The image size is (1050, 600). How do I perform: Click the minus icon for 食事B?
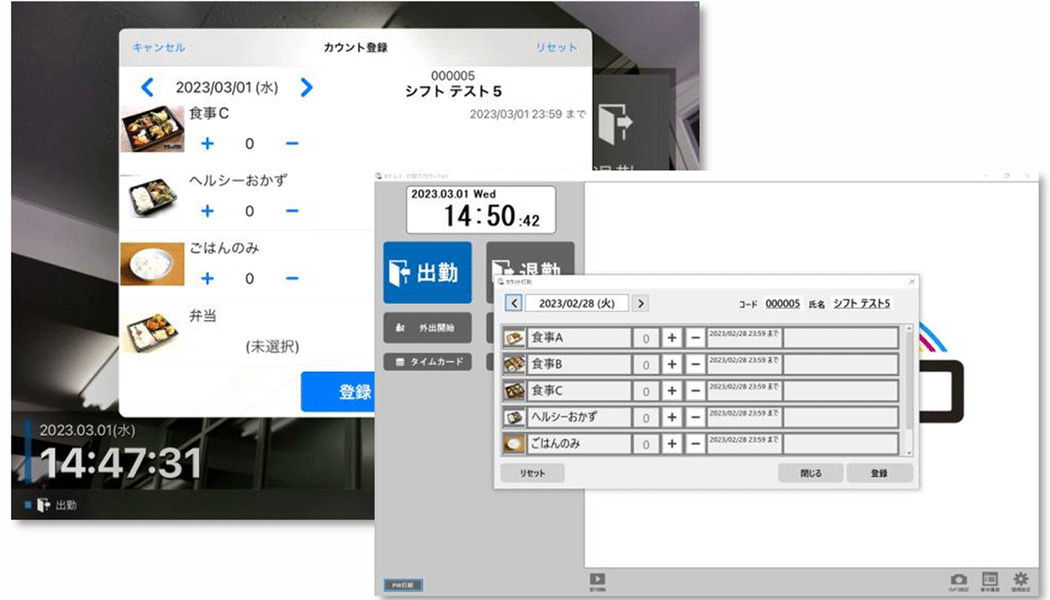coord(694,364)
